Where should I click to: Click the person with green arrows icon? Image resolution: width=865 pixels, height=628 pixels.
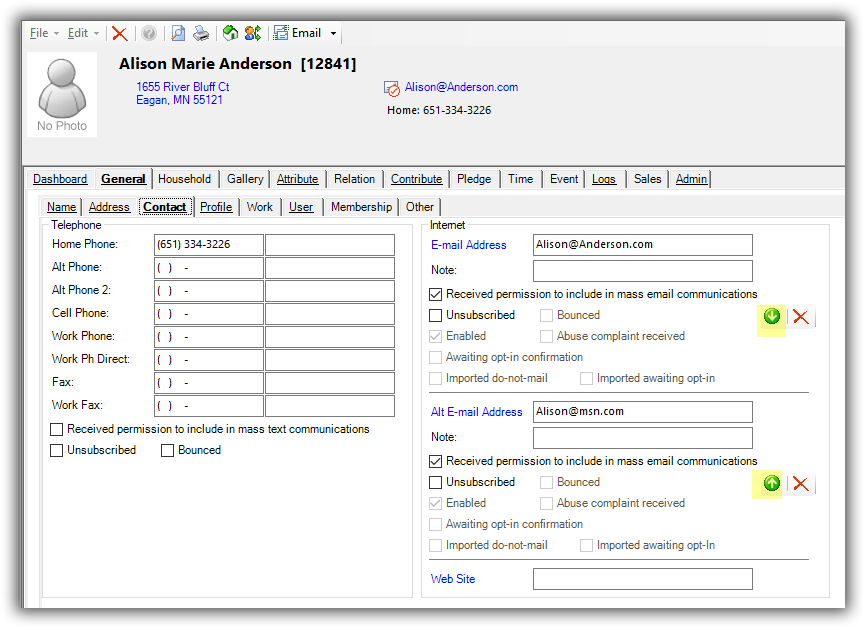click(253, 33)
